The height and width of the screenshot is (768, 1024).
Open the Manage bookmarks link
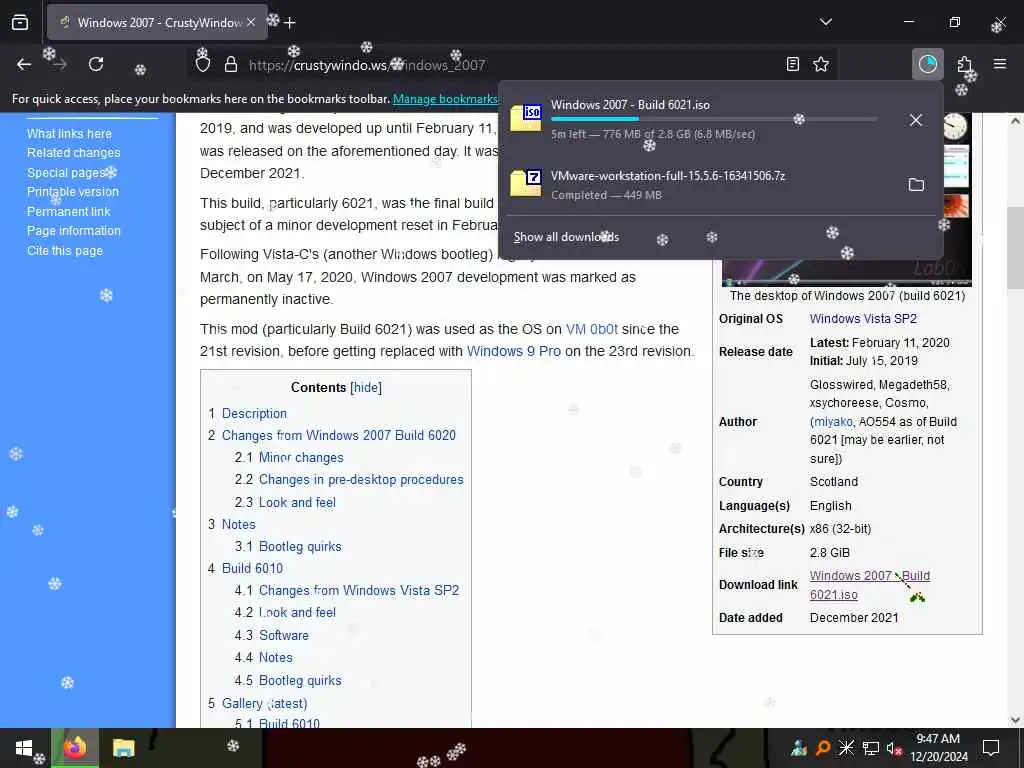445,99
